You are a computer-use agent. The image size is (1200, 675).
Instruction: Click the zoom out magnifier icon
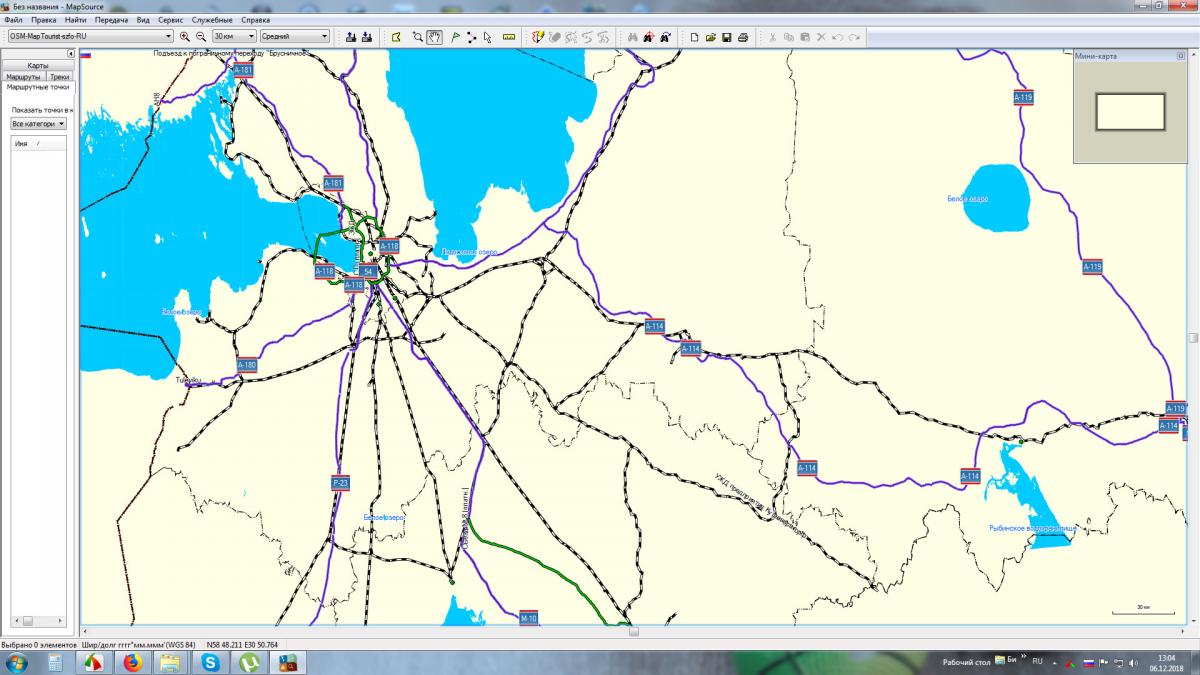tap(201, 37)
